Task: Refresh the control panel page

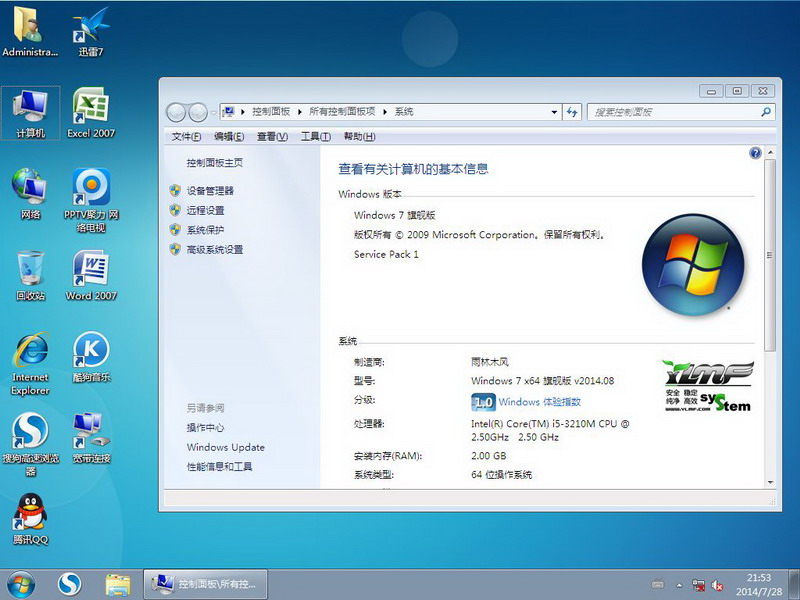Action: tap(572, 112)
